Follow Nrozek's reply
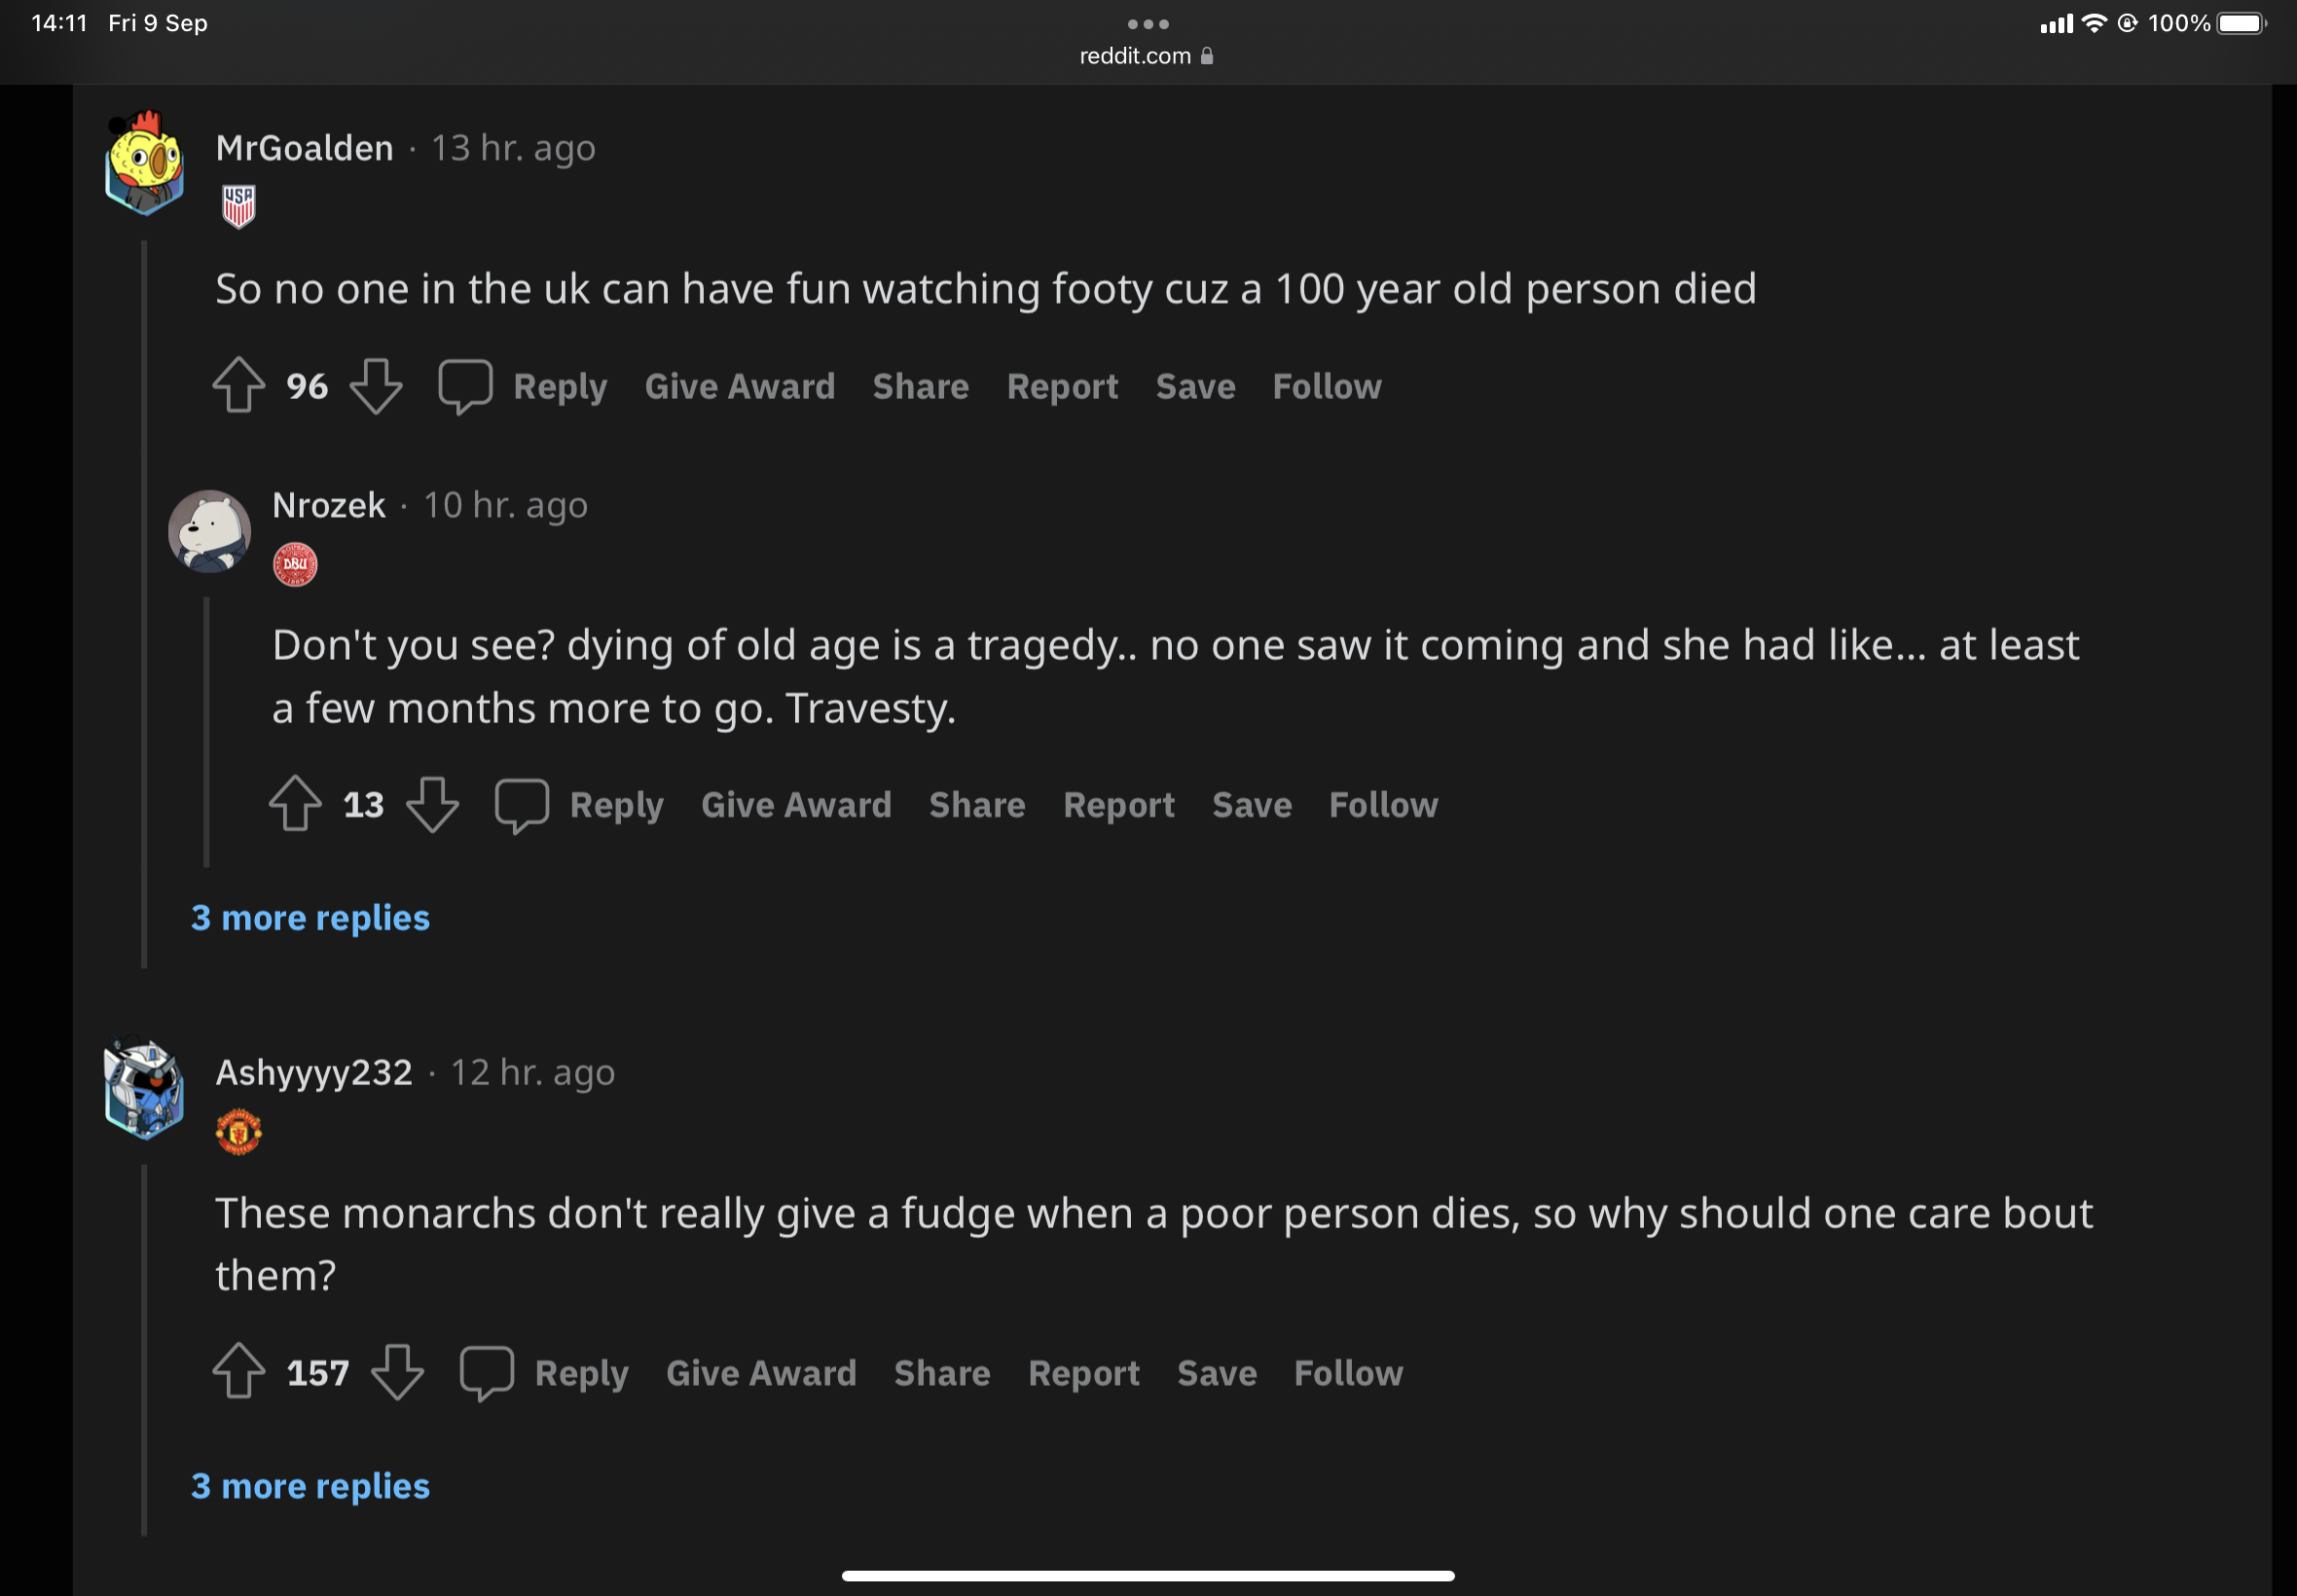Viewport: 2297px width, 1596px height. click(x=1383, y=805)
